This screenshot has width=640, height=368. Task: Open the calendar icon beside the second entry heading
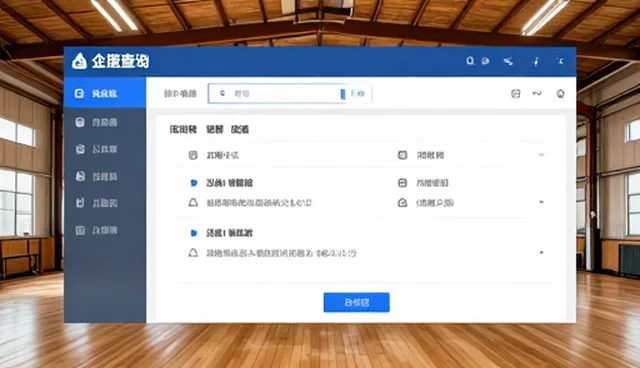pos(402,183)
